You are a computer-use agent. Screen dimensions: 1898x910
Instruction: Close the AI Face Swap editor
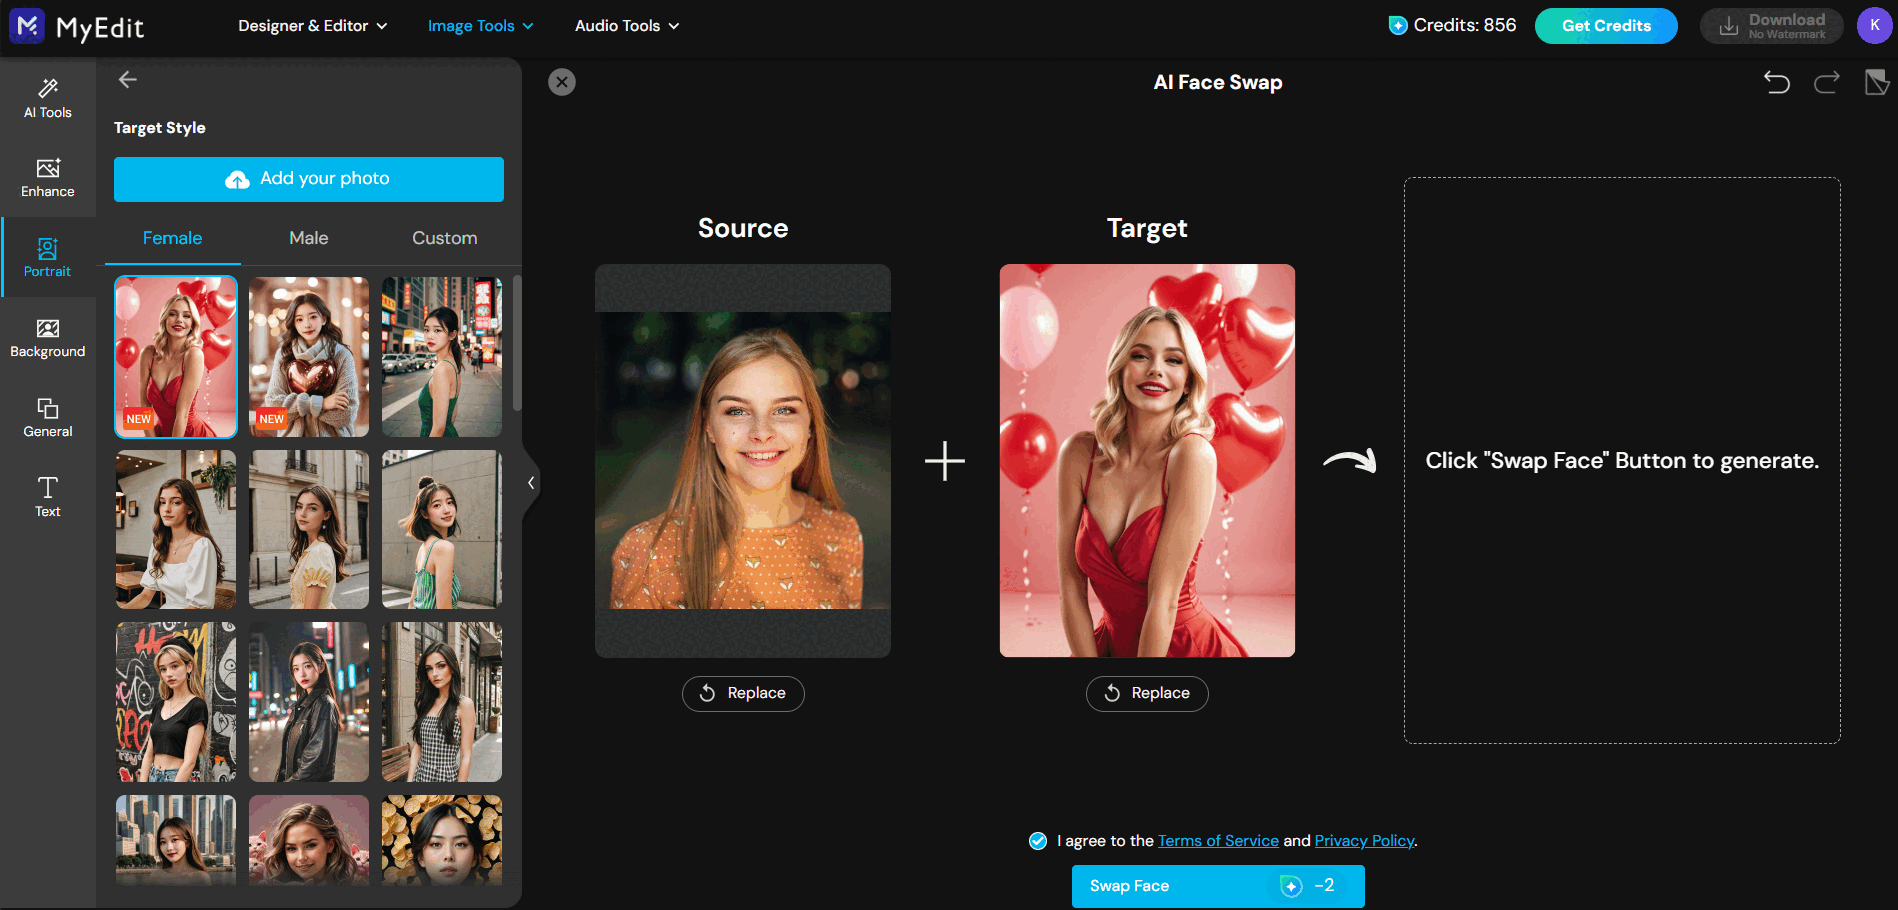coord(562,82)
